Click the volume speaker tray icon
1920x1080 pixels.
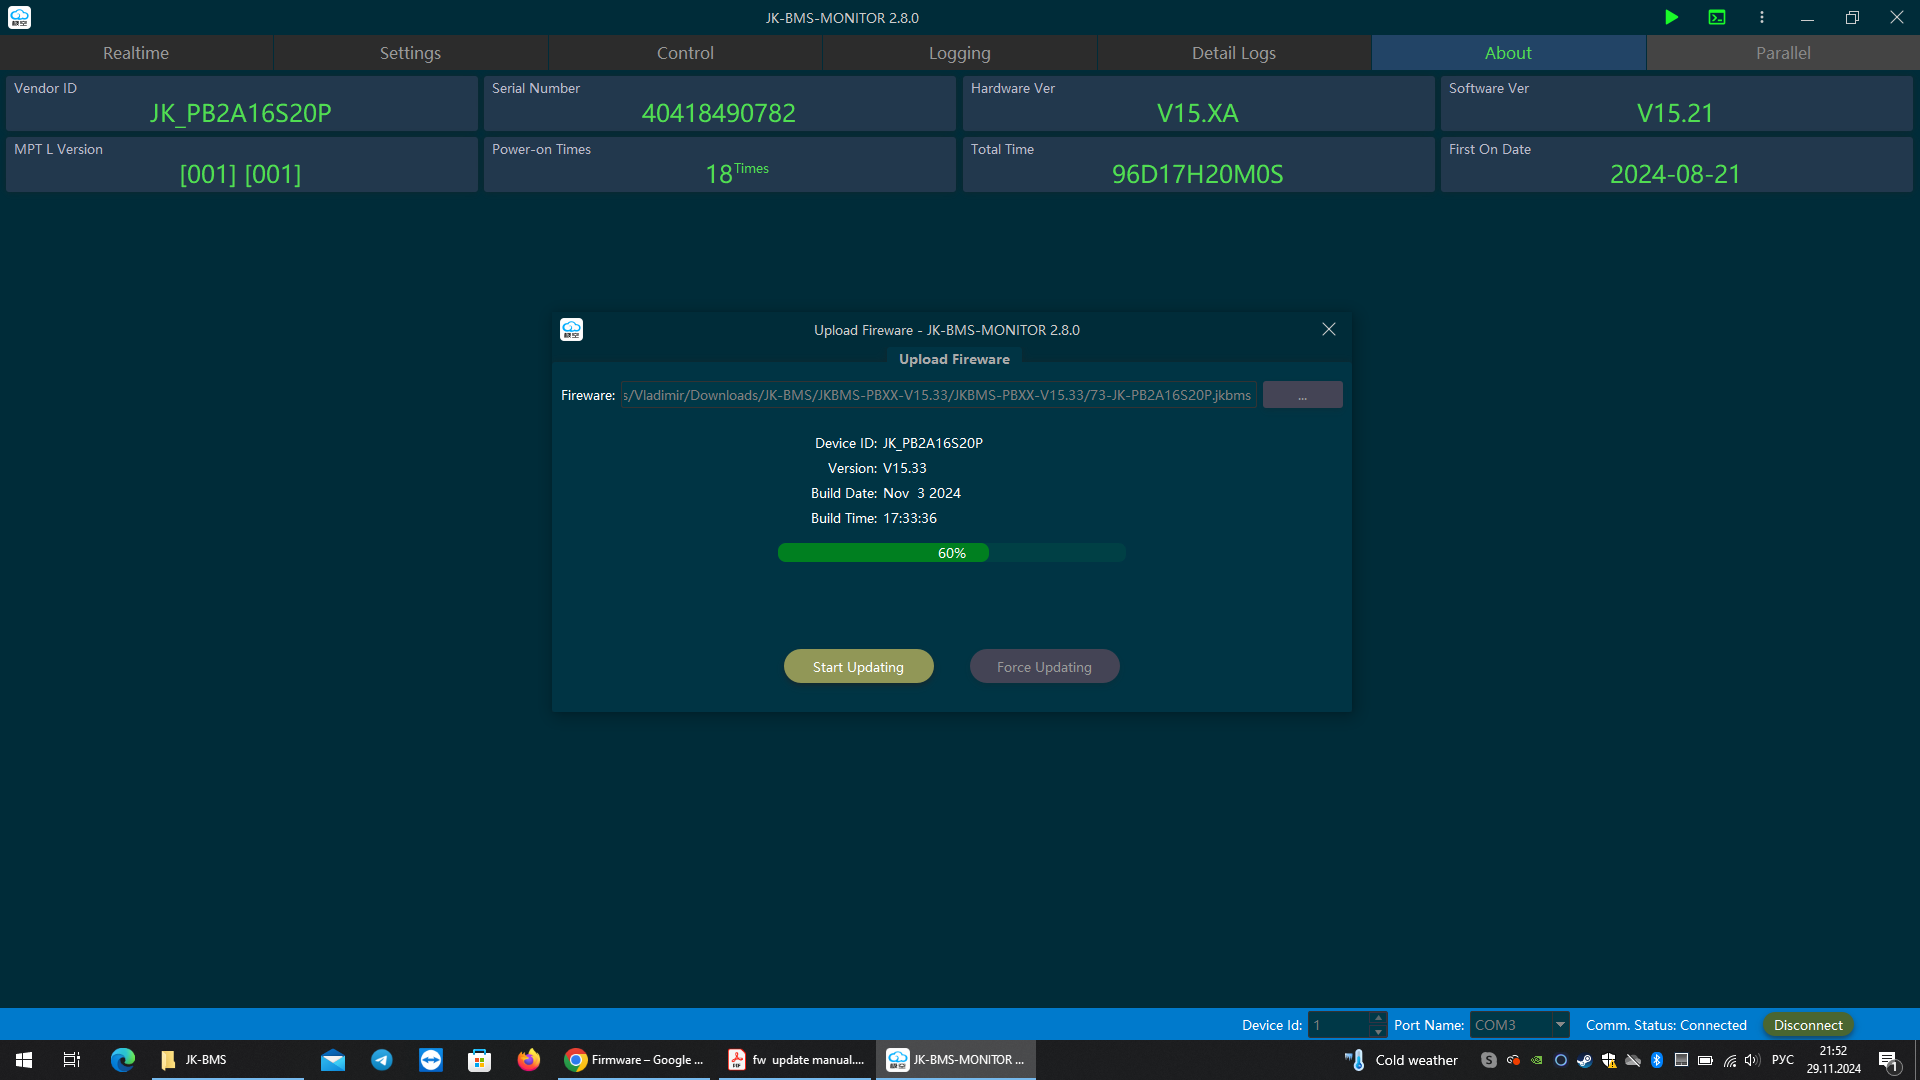pos(1752,1060)
